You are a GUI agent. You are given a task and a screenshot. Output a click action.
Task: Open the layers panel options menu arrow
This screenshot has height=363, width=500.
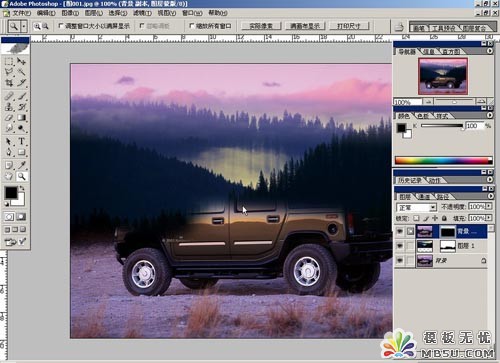(x=490, y=196)
